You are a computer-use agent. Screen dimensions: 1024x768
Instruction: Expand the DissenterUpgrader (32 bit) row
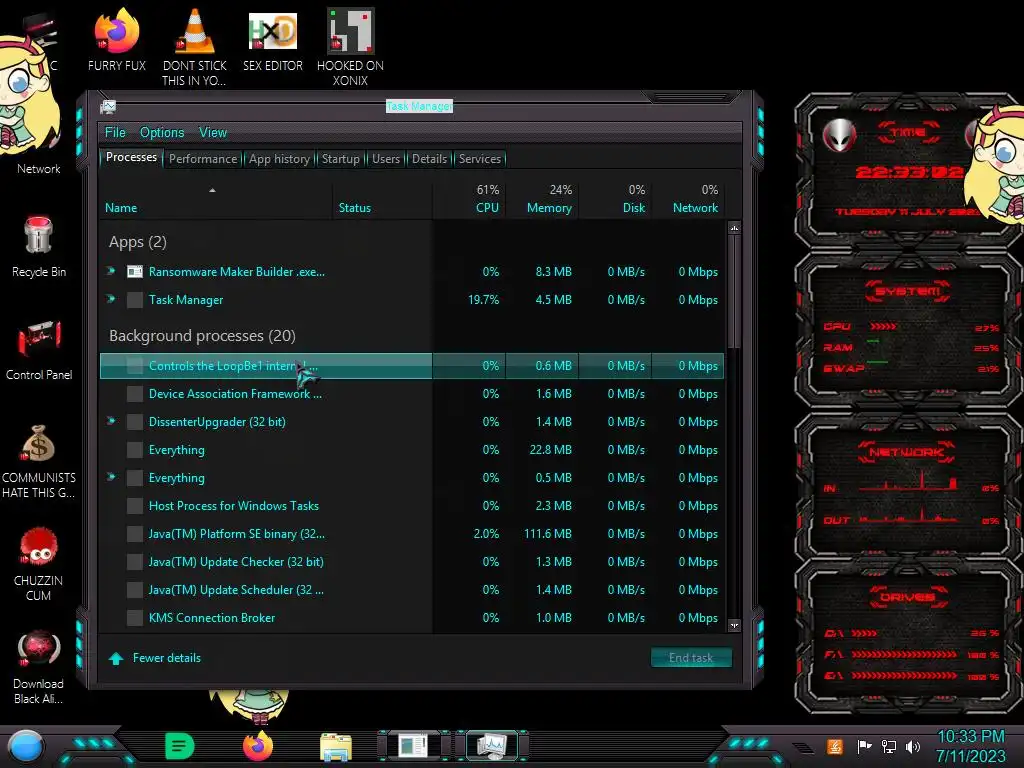coord(111,421)
